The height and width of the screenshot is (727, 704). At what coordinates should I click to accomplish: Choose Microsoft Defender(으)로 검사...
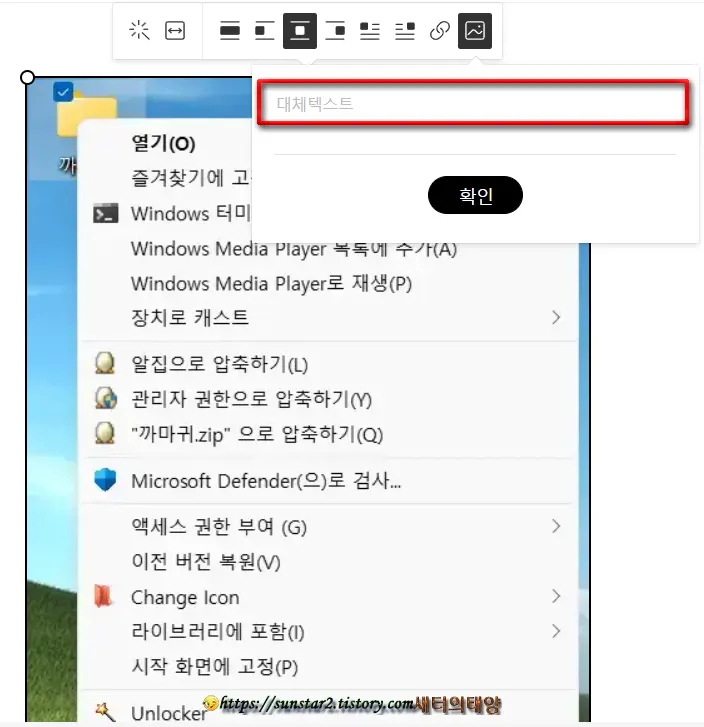pos(266,481)
